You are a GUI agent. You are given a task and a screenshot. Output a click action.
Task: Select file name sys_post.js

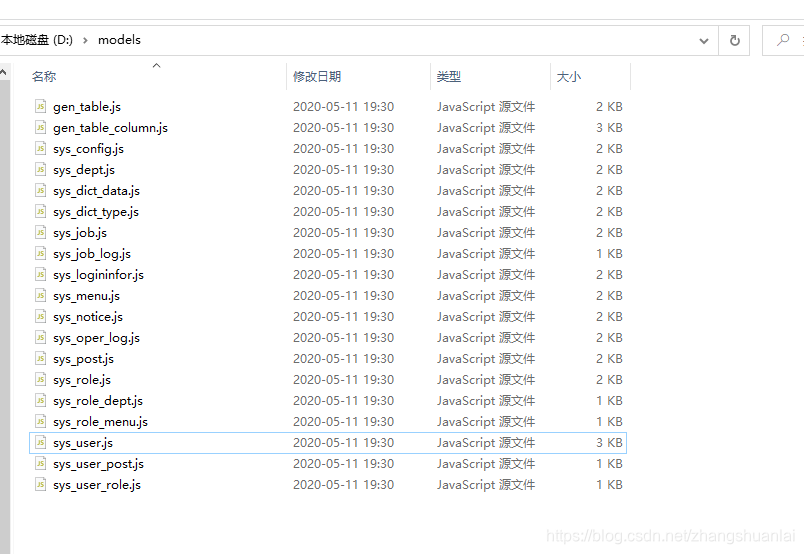coord(83,359)
